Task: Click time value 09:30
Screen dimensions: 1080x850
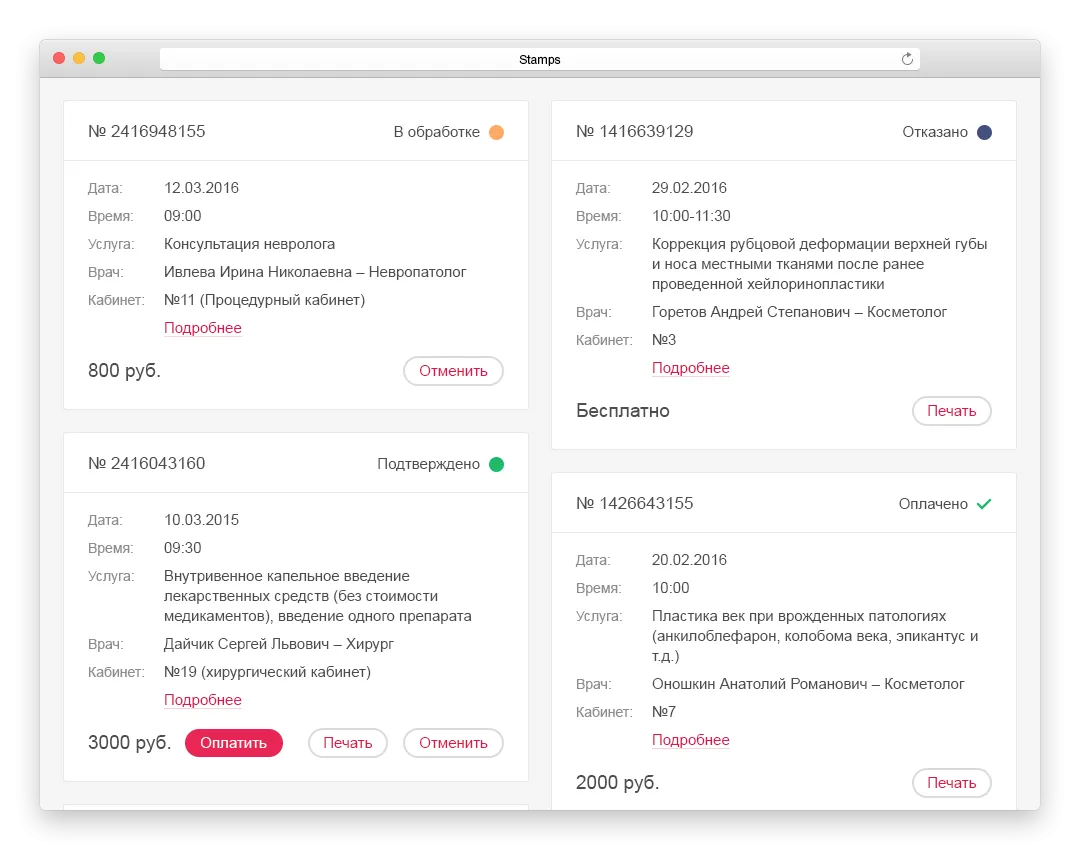Action: pyautogui.click(x=183, y=548)
